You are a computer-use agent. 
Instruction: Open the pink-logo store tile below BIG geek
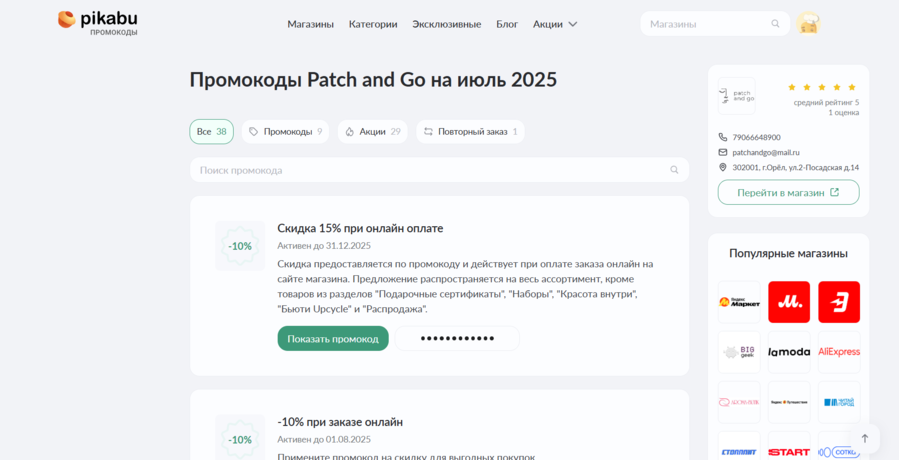pyautogui.click(x=739, y=401)
